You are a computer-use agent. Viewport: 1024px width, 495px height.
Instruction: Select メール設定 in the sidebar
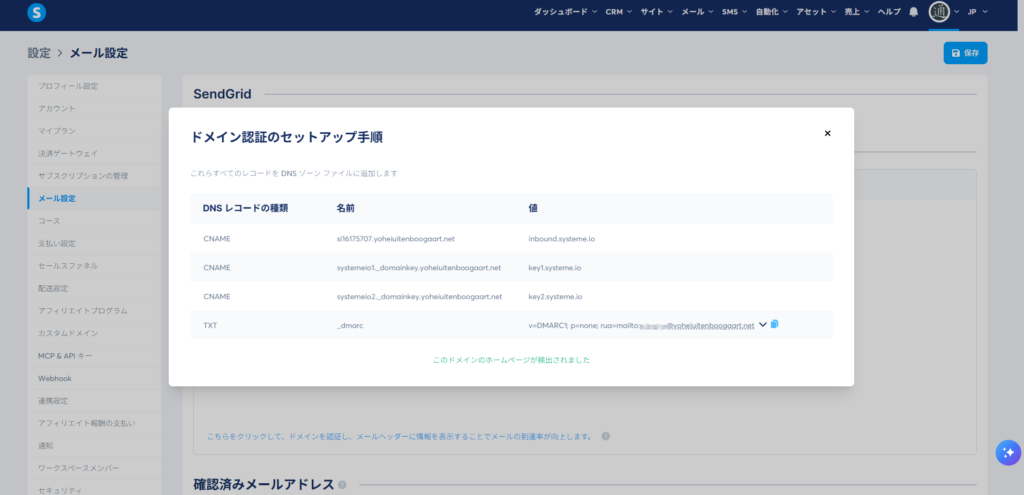[56, 198]
